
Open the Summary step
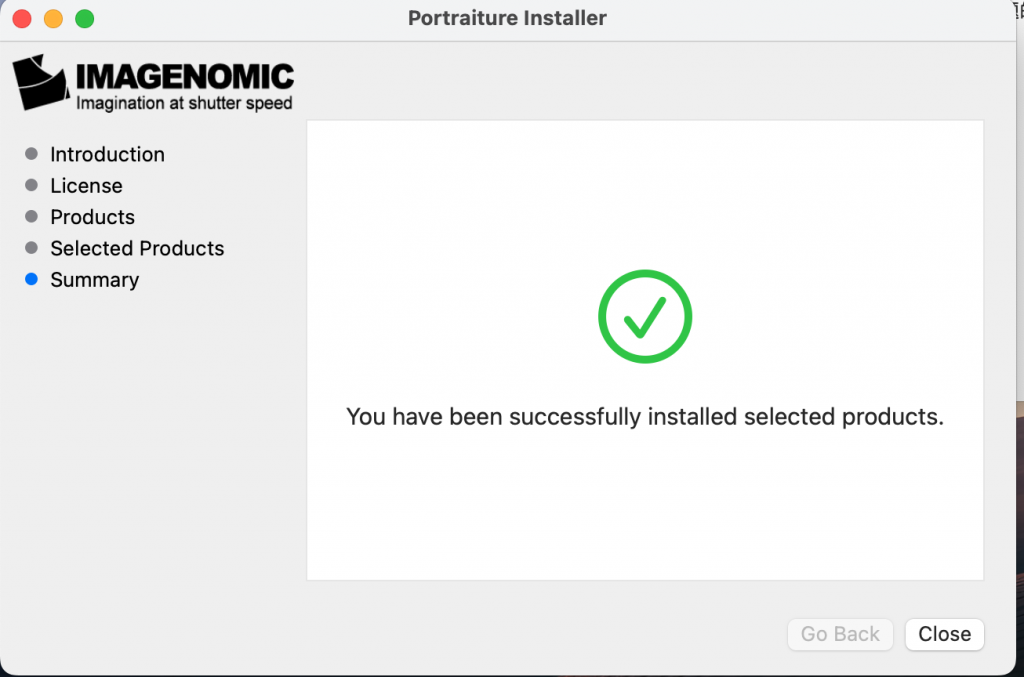(94, 280)
